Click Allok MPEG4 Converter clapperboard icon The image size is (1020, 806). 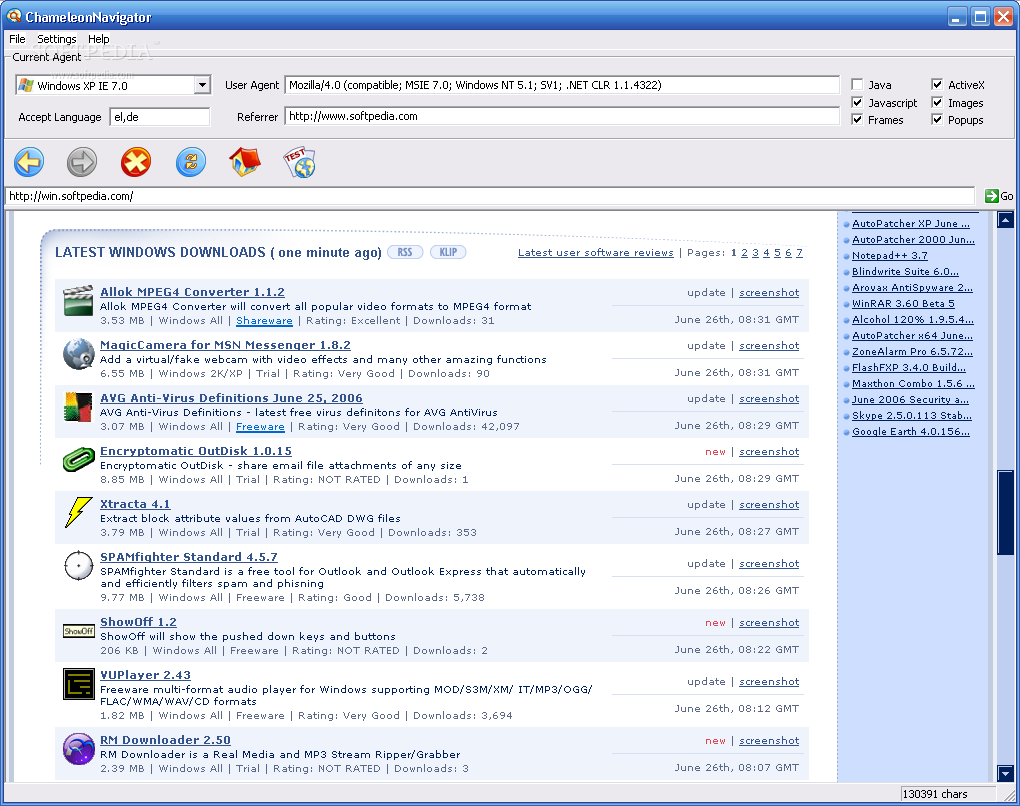(x=79, y=301)
